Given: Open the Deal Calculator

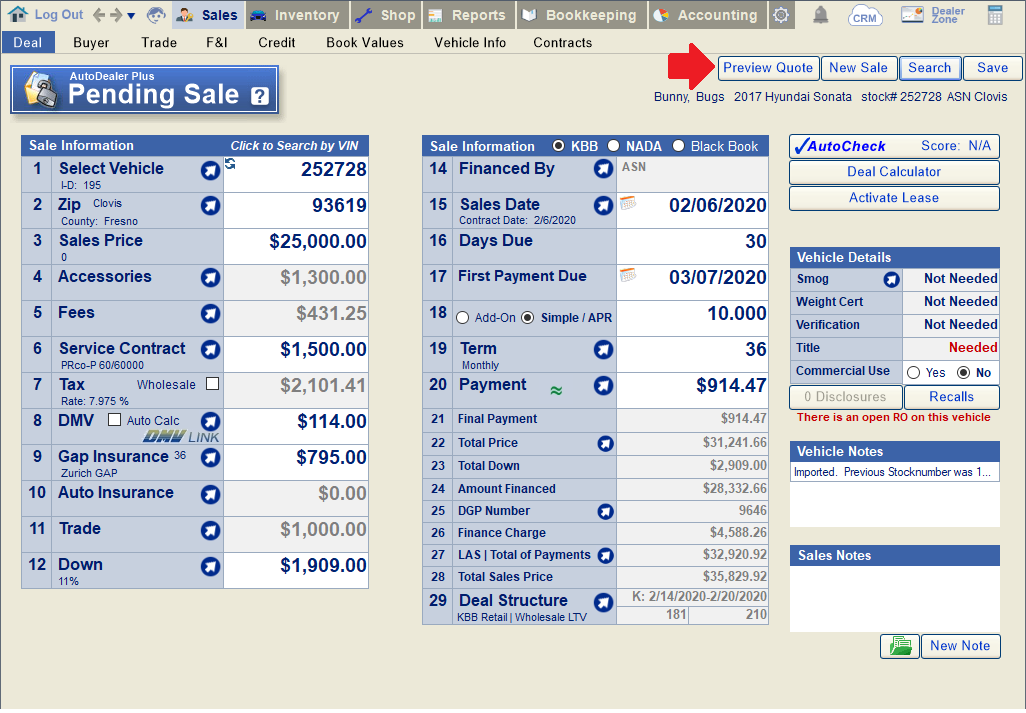Looking at the screenshot, I should [894, 172].
